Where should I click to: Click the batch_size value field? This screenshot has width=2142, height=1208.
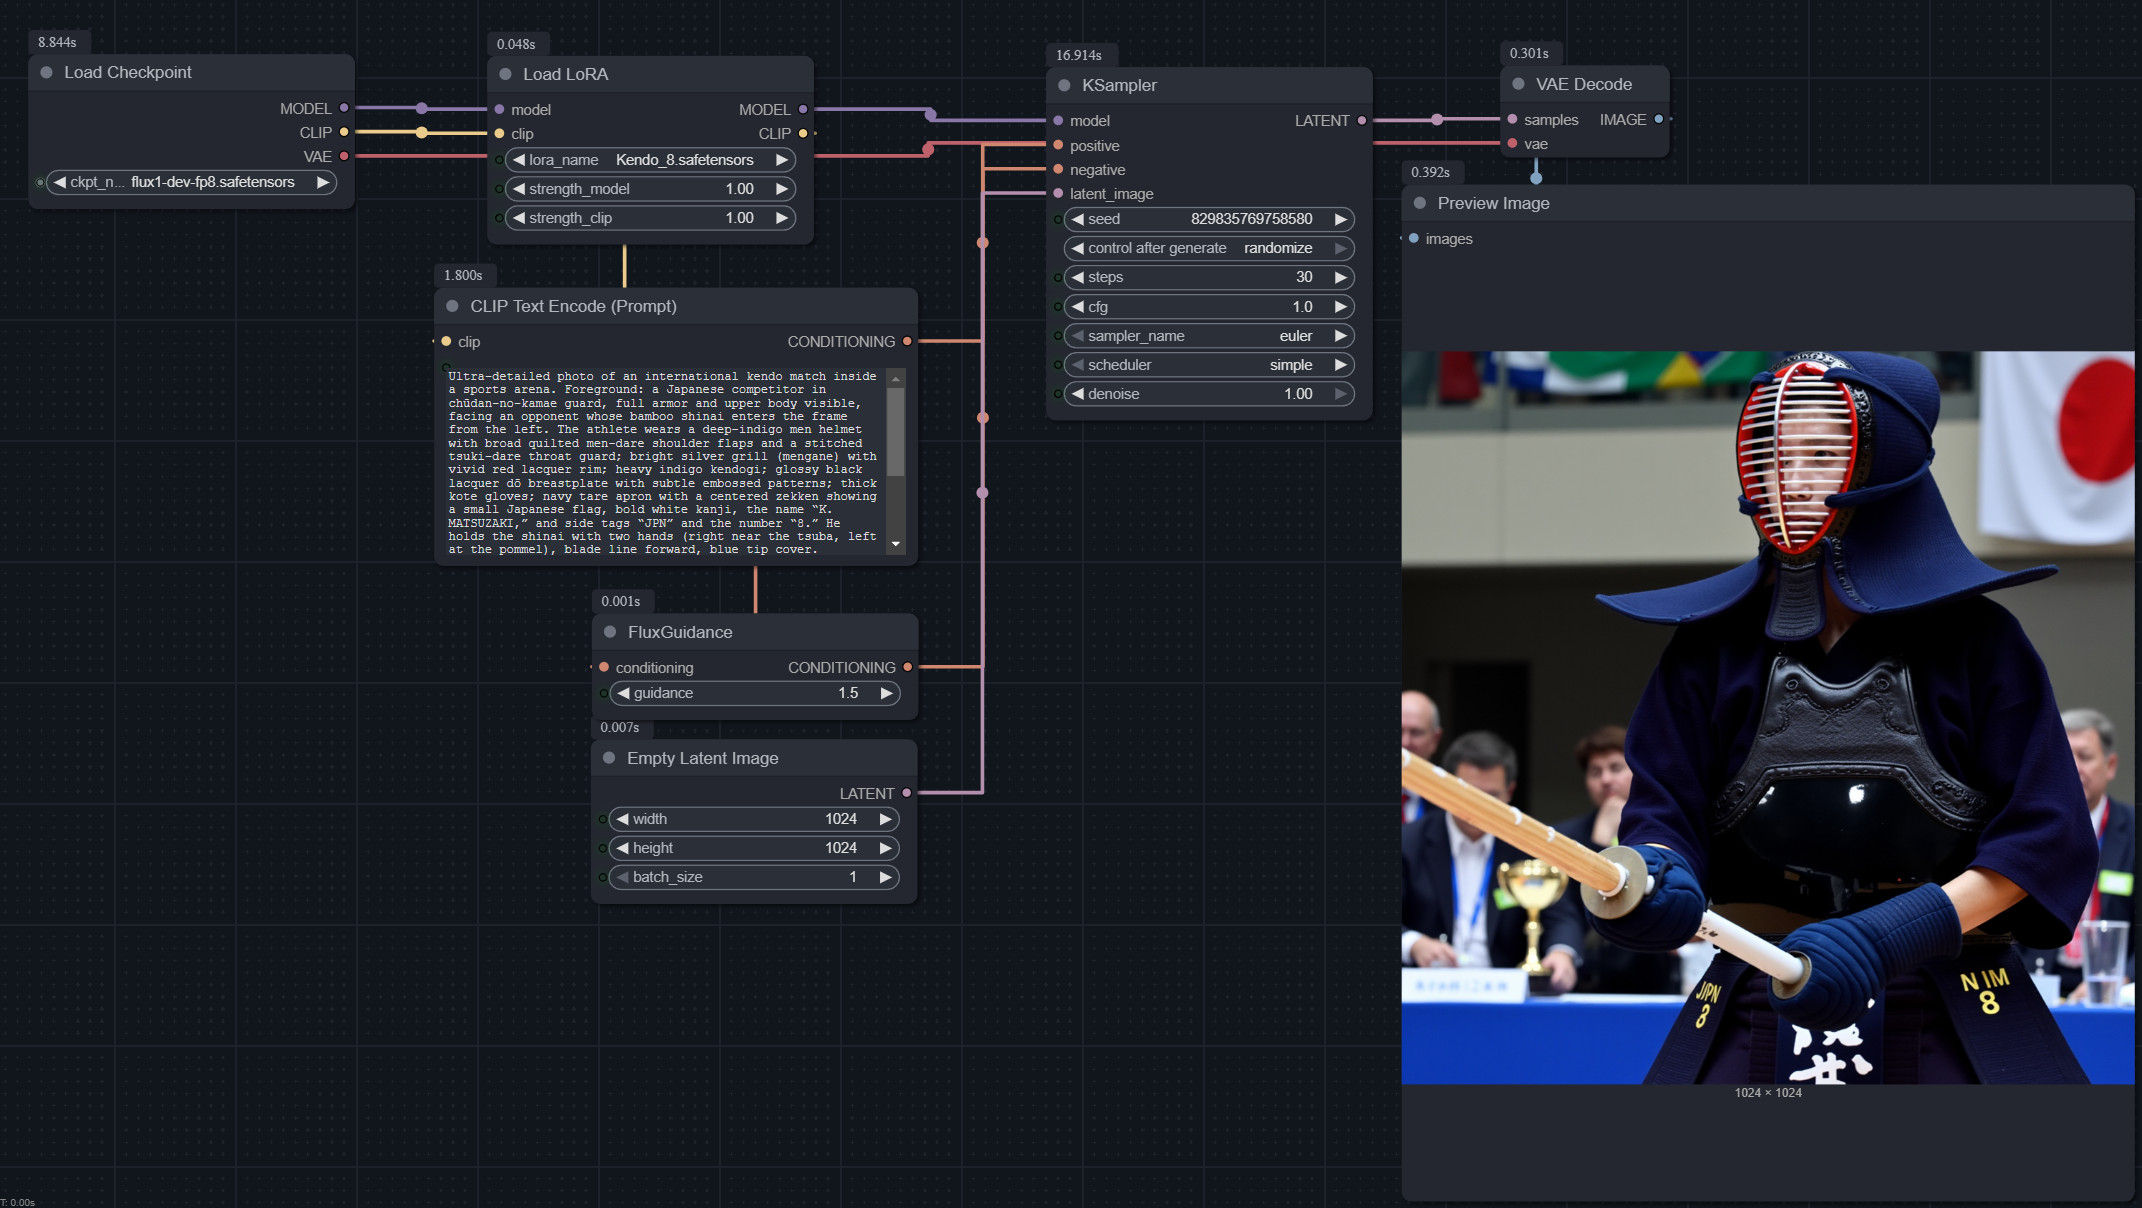[x=754, y=877]
